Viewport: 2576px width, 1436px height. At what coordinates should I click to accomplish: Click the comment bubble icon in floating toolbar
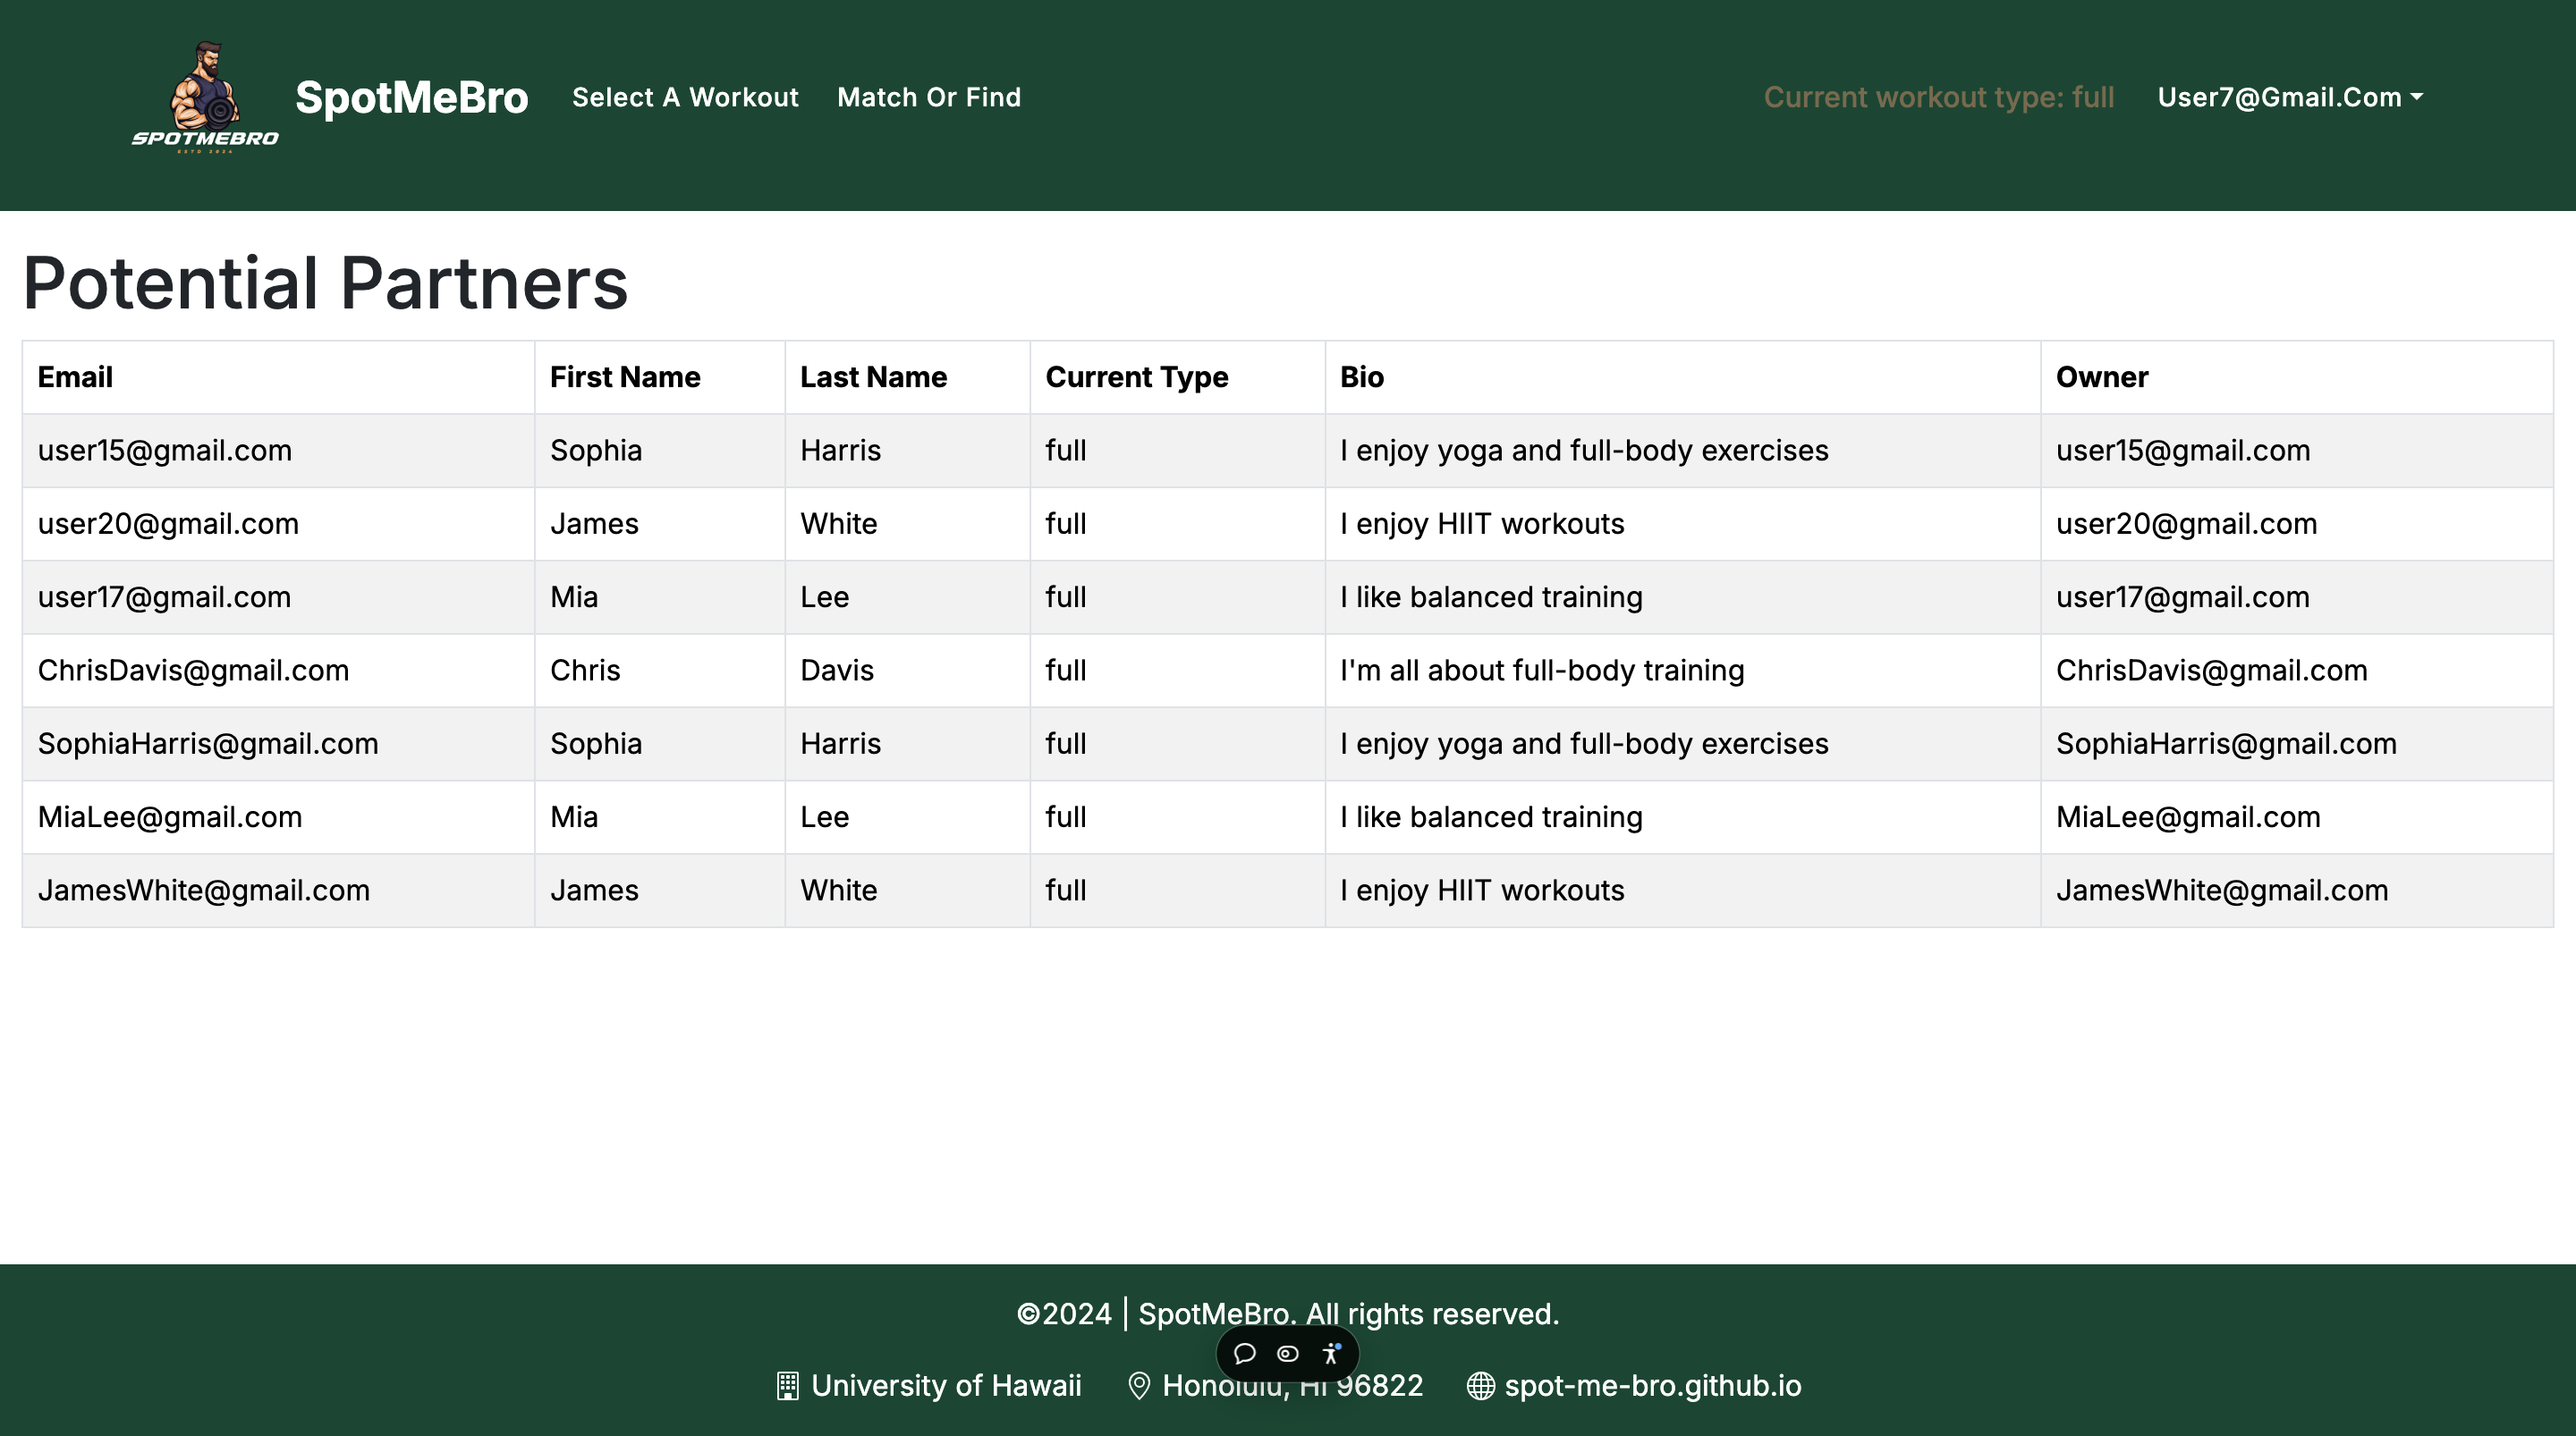1244,1353
